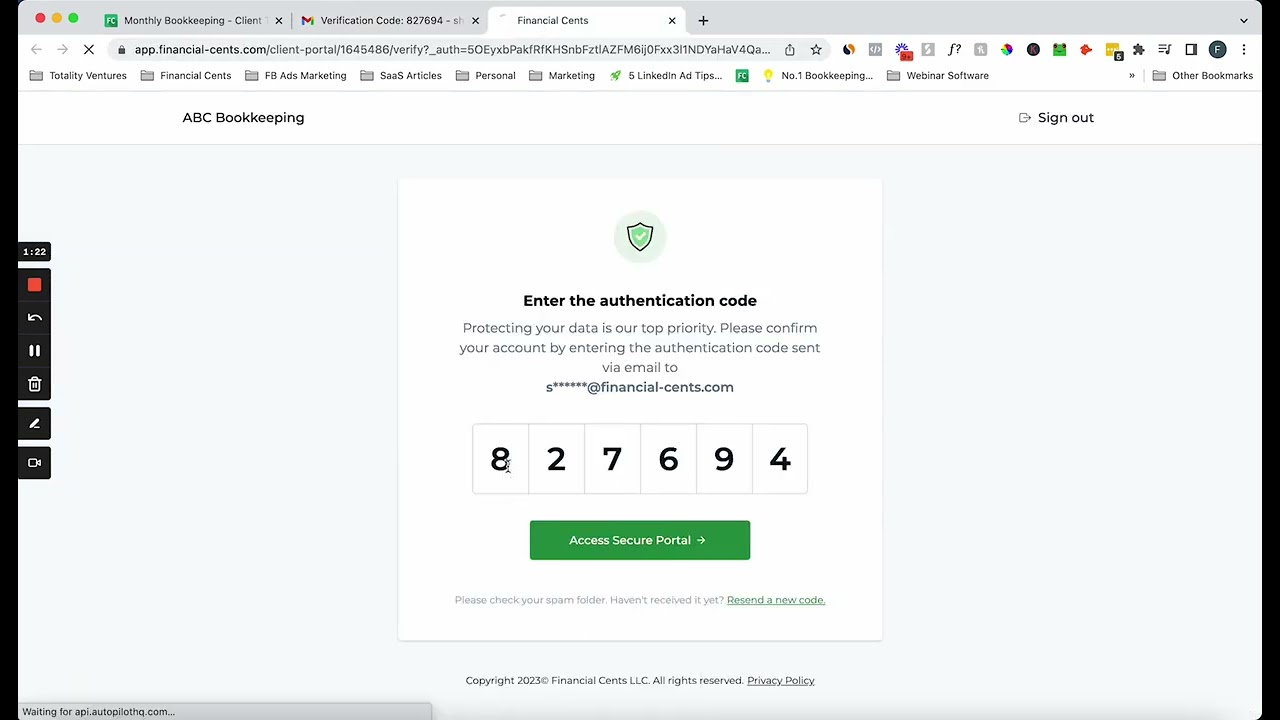This screenshot has height=720, width=1280.
Task: Bookmark this page with star icon
Action: point(816,50)
